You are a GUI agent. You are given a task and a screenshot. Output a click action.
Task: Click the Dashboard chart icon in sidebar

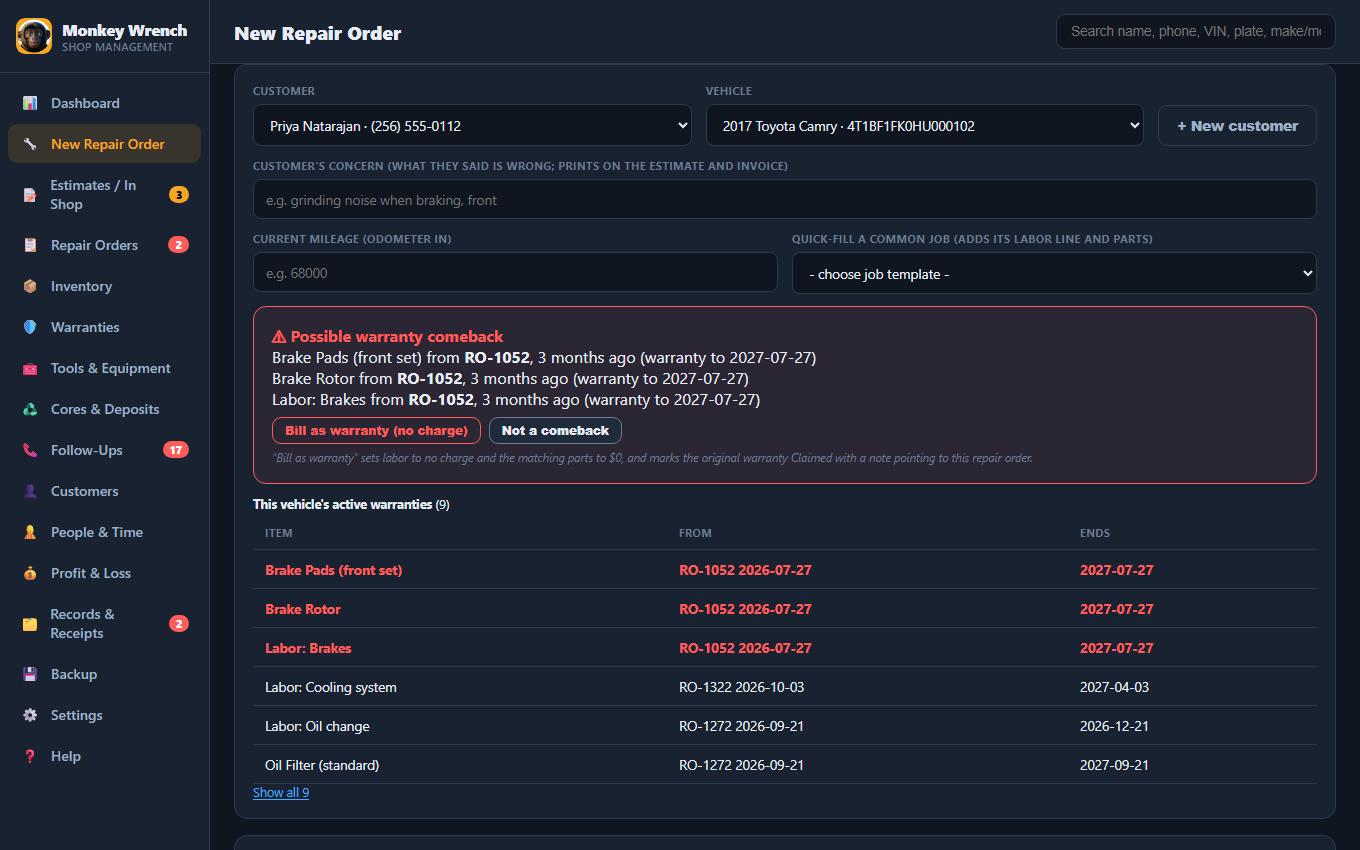30,103
